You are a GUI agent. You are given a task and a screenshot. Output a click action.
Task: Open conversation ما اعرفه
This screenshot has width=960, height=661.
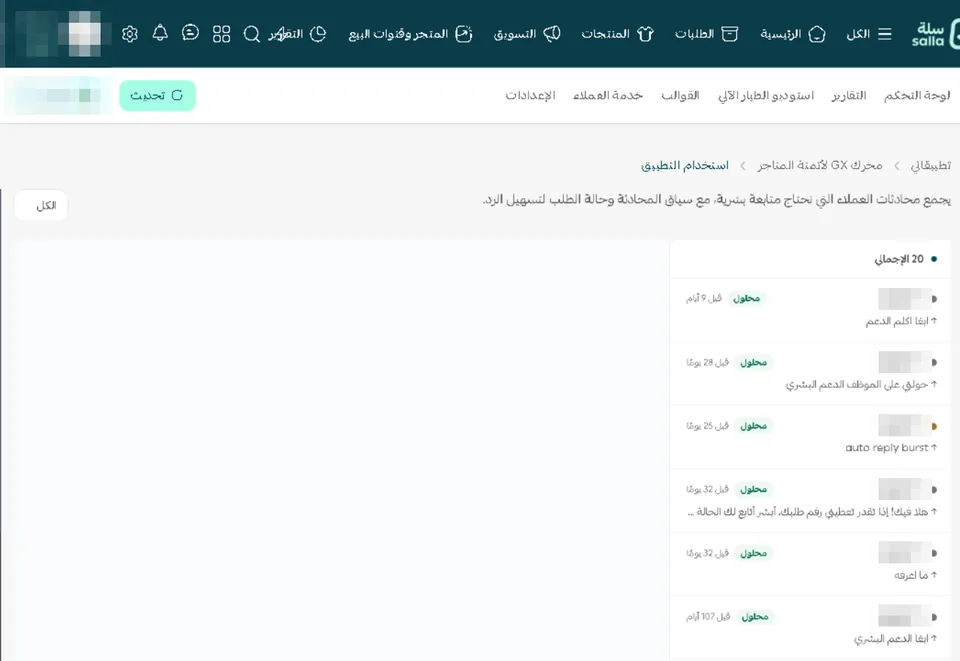pyautogui.click(x=811, y=564)
